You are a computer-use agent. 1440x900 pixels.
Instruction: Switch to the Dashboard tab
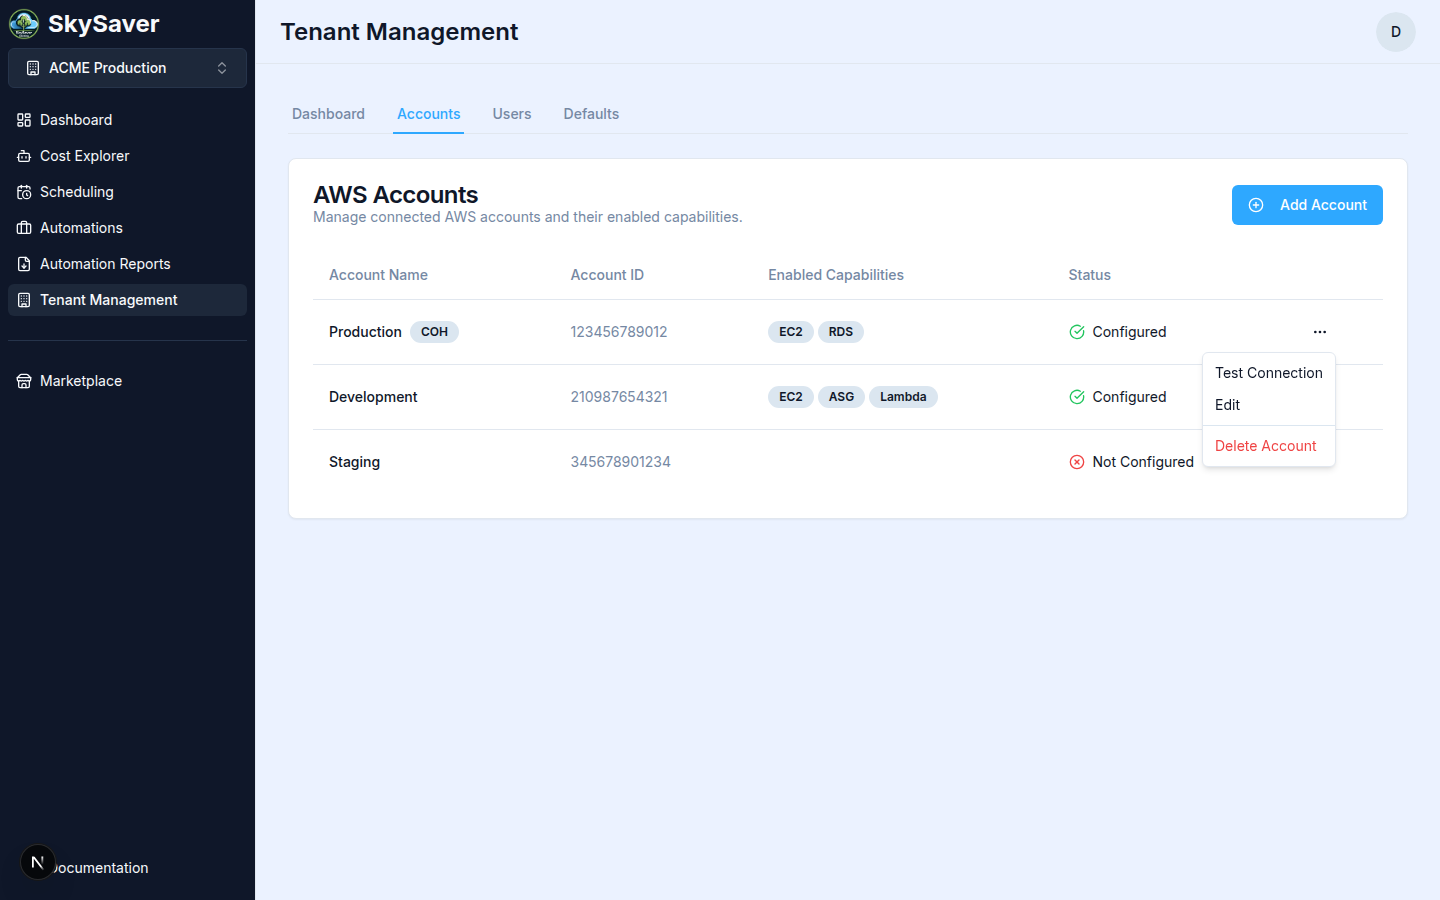click(x=328, y=114)
